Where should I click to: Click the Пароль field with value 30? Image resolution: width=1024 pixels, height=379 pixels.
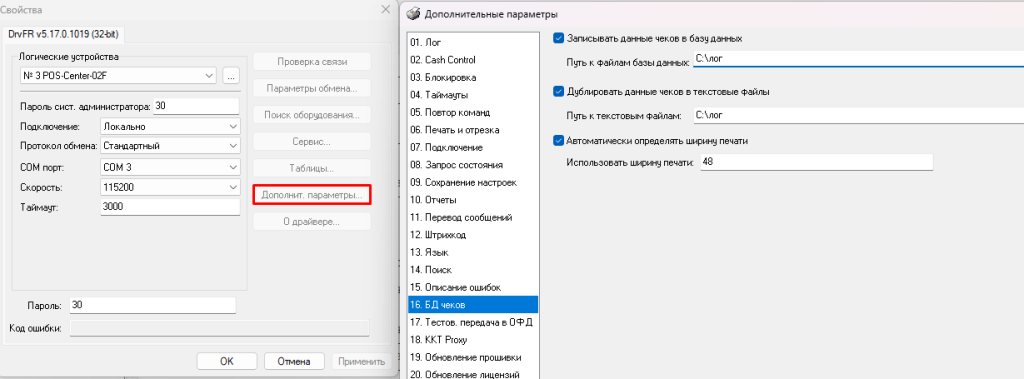152,305
